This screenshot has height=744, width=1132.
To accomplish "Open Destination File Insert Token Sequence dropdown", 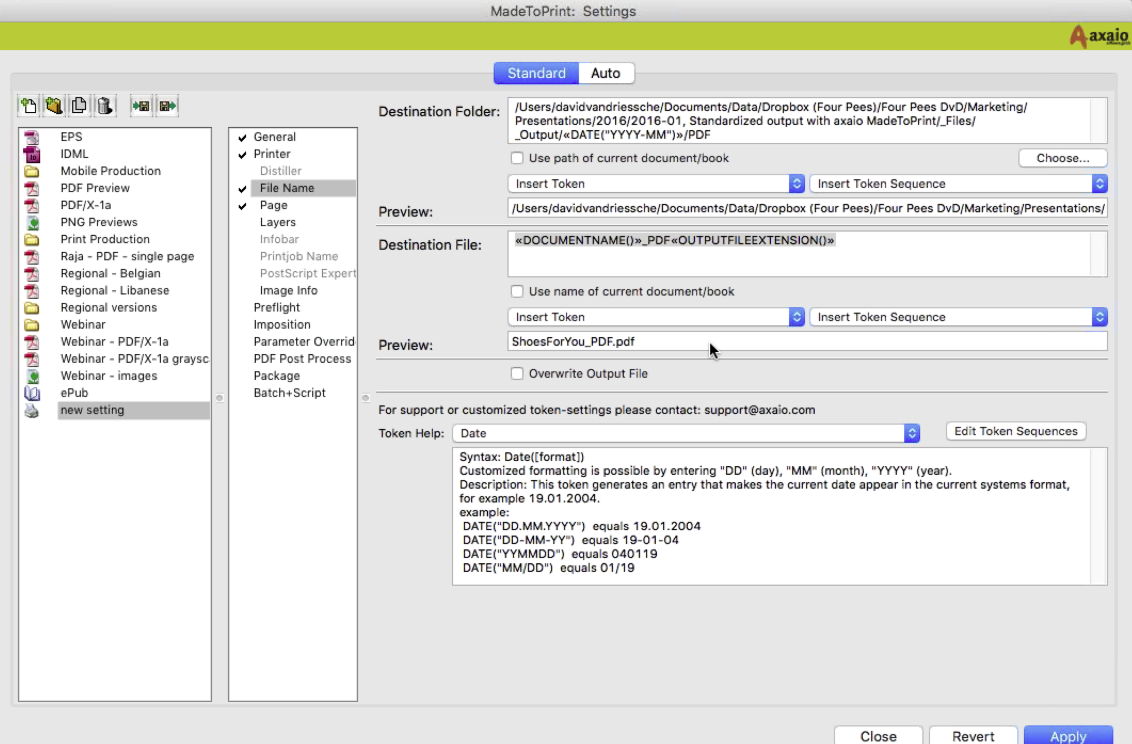I will [959, 318].
